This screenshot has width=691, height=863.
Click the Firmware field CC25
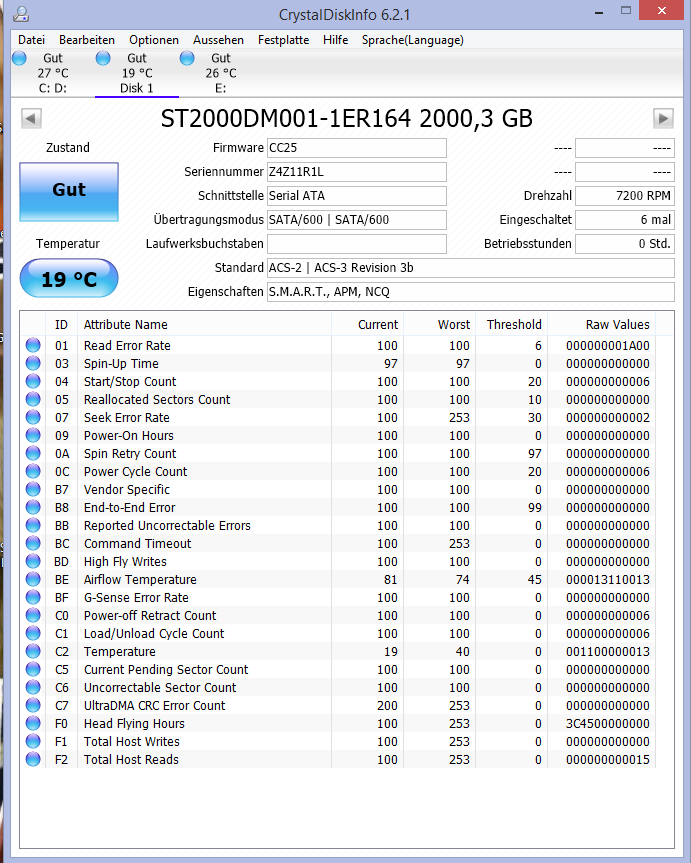[357, 148]
